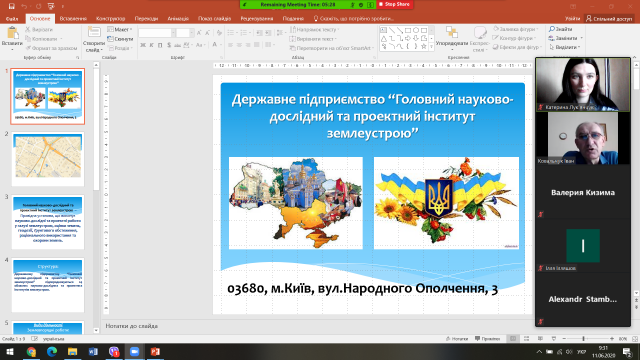640x360 pixels.
Task: Select slide 2 map thumbnail
Action: point(48,159)
